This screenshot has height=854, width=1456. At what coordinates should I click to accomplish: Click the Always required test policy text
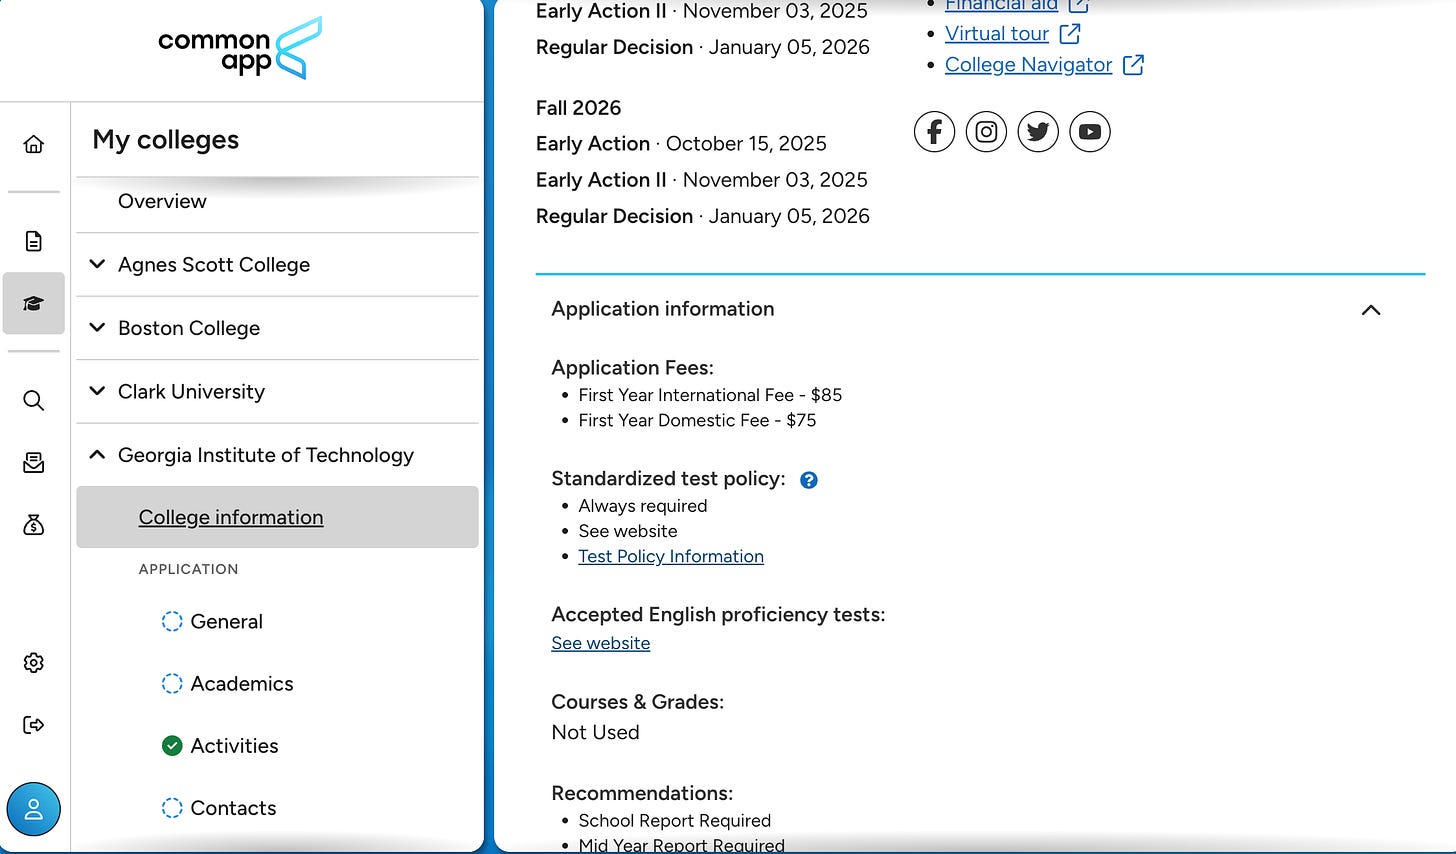(643, 507)
